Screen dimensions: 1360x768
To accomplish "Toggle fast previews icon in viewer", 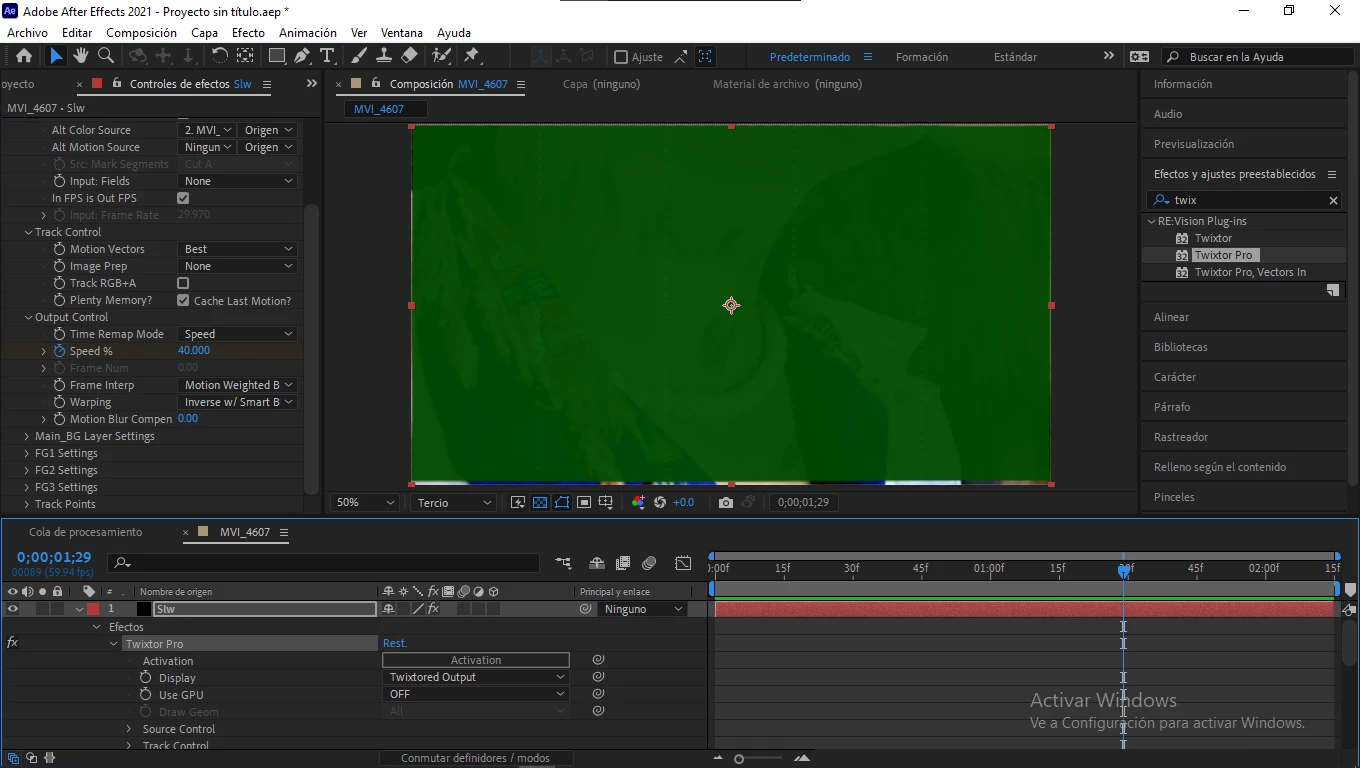I will coord(518,502).
